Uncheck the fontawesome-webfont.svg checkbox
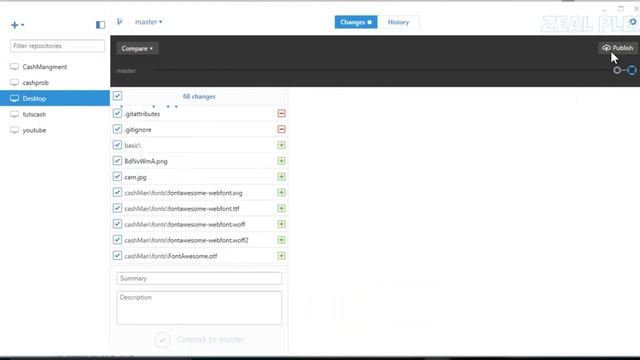 click(x=118, y=192)
